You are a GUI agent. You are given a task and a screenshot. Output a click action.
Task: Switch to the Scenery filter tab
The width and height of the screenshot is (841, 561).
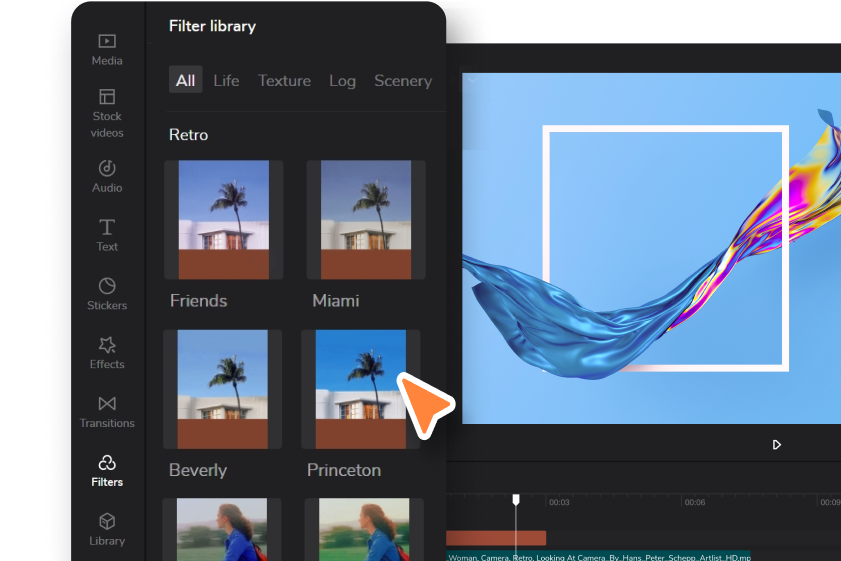[x=403, y=80]
